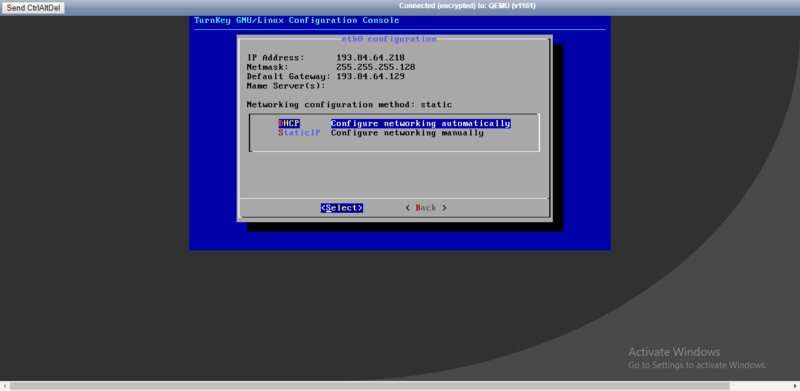Click 'Configure networking automatically' description

click(421, 124)
